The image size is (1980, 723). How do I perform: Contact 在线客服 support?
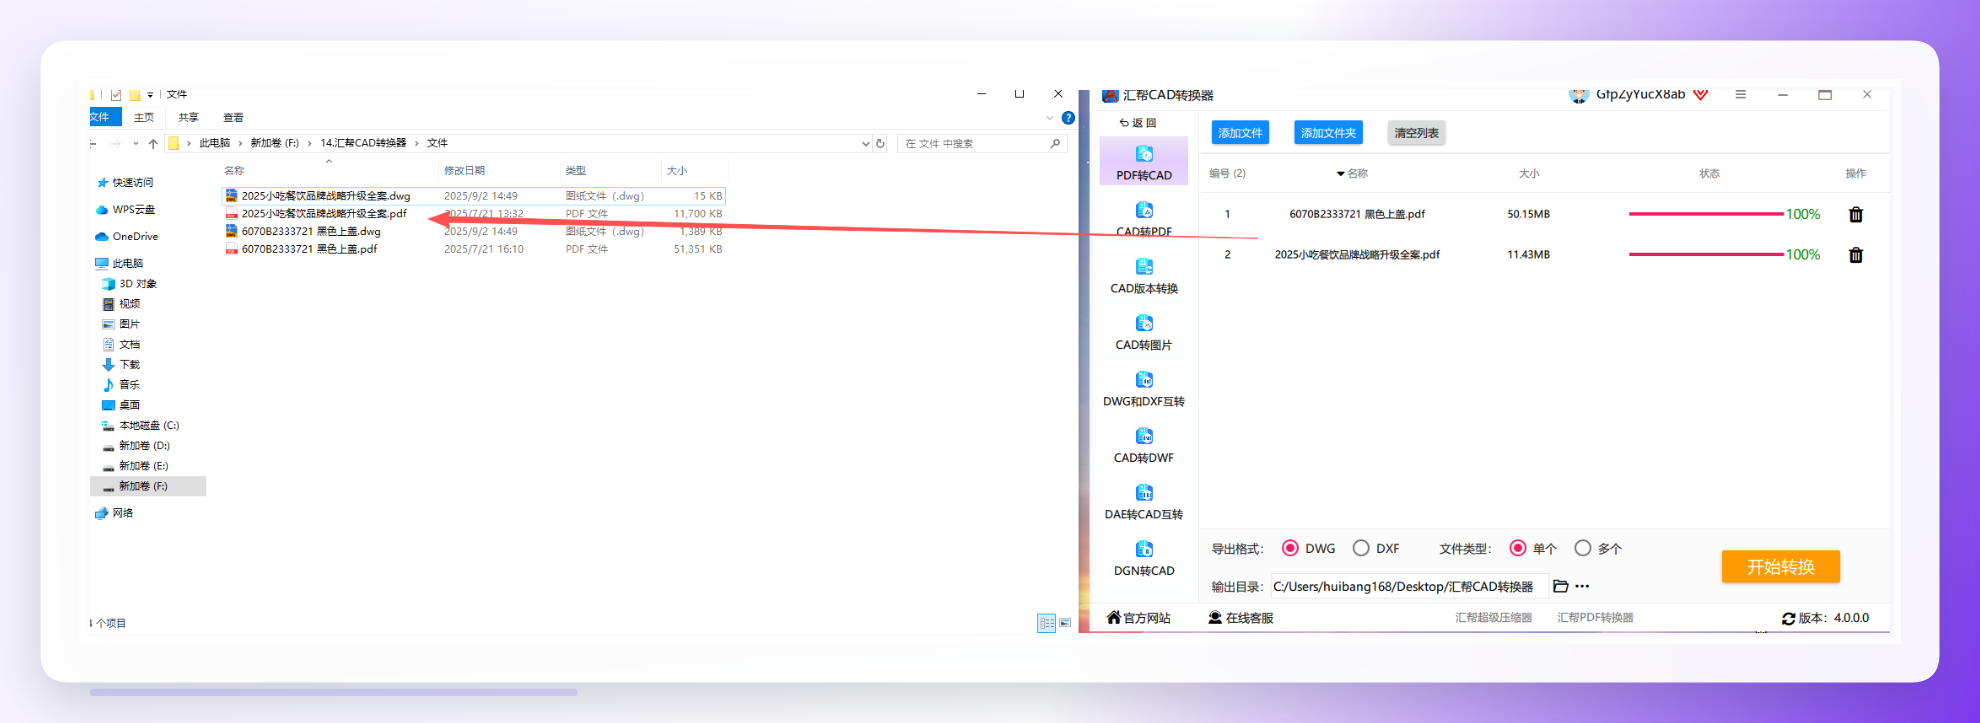[x=1241, y=618]
